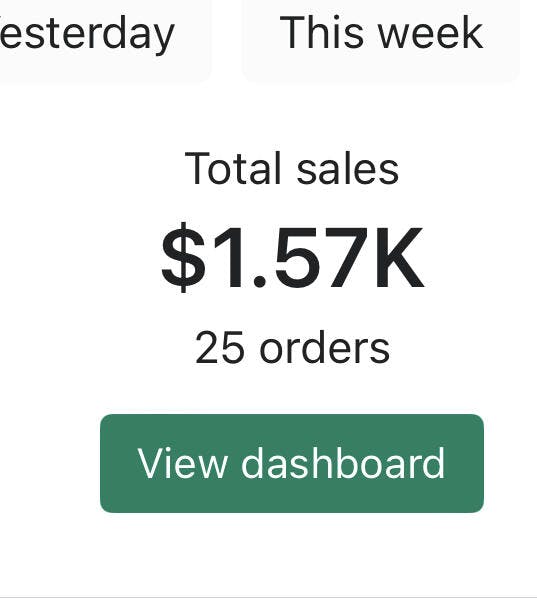Screen dimensions: 537x598
Task: Click the word "week" in This week
Action: tap(431, 32)
